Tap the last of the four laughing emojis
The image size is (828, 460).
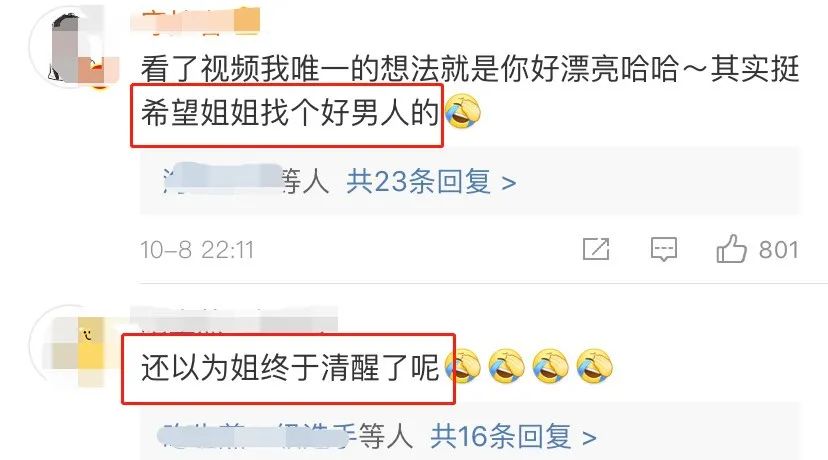click(x=595, y=366)
